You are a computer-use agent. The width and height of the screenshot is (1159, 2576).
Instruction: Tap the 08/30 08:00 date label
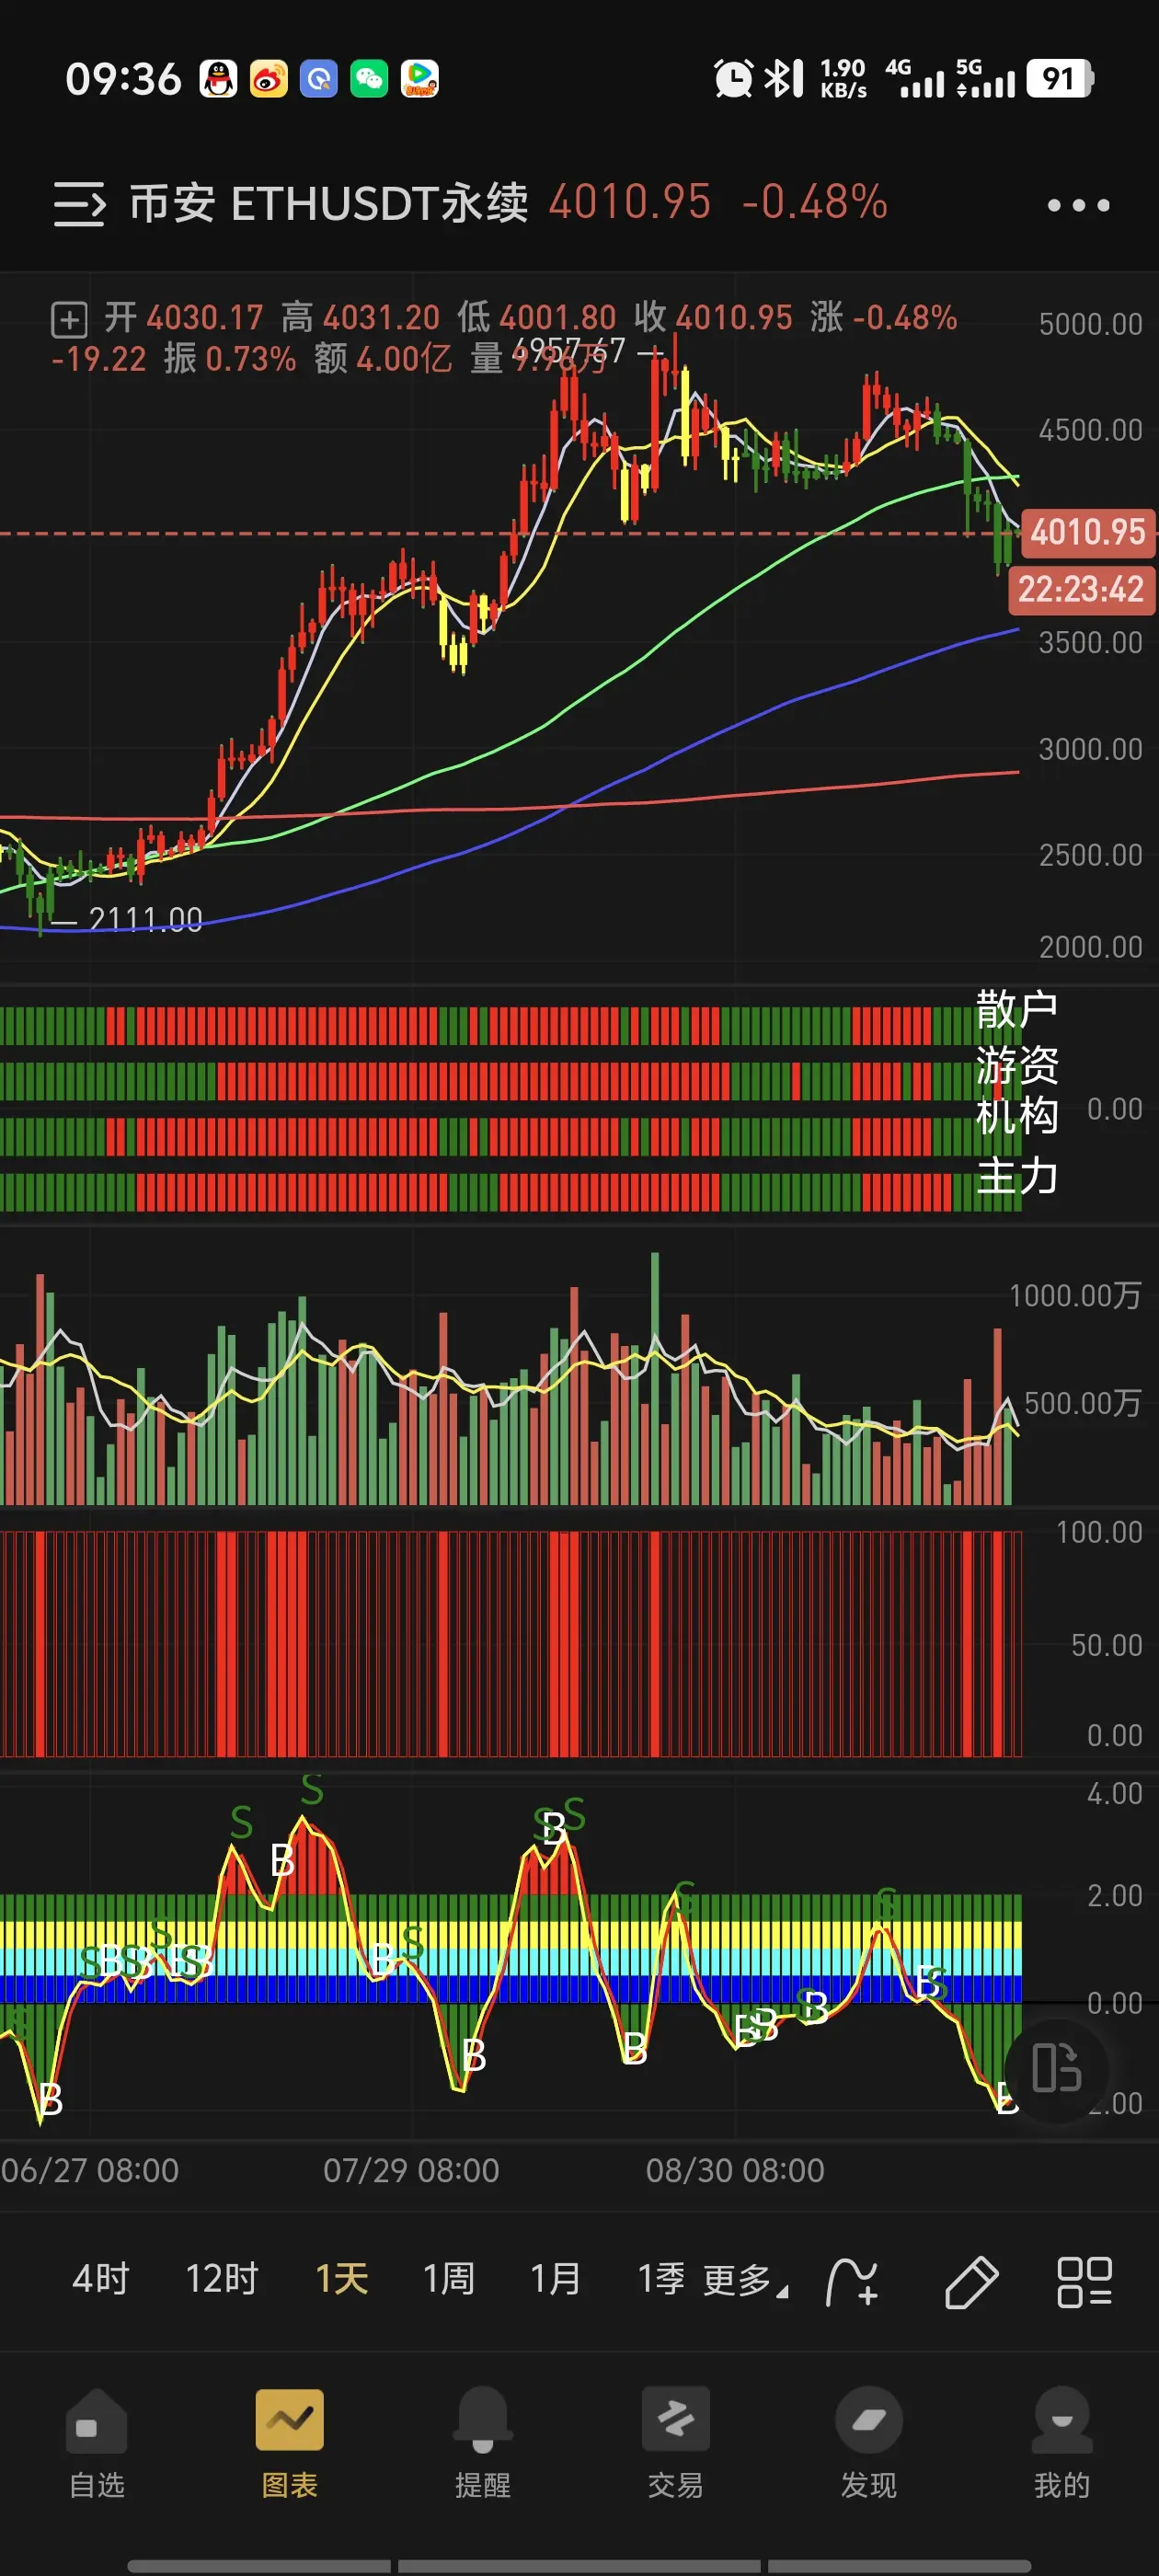(735, 2170)
